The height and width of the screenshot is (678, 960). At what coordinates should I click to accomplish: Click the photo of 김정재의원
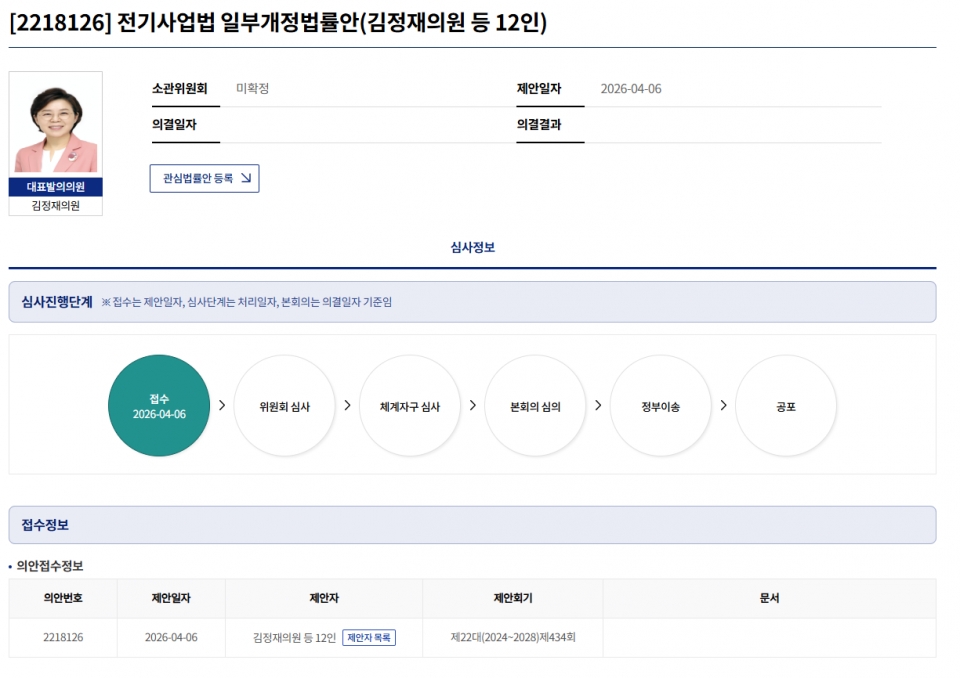(56, 125)
